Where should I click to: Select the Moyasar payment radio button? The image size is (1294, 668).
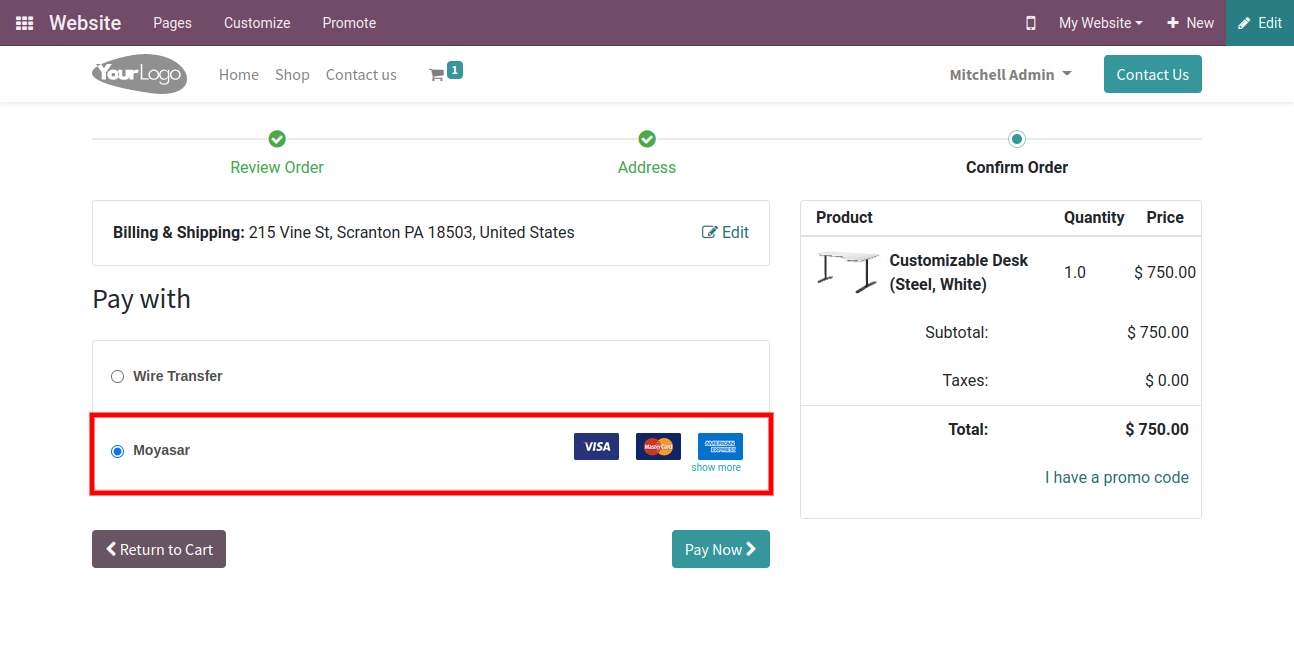(x=117, y=451)
